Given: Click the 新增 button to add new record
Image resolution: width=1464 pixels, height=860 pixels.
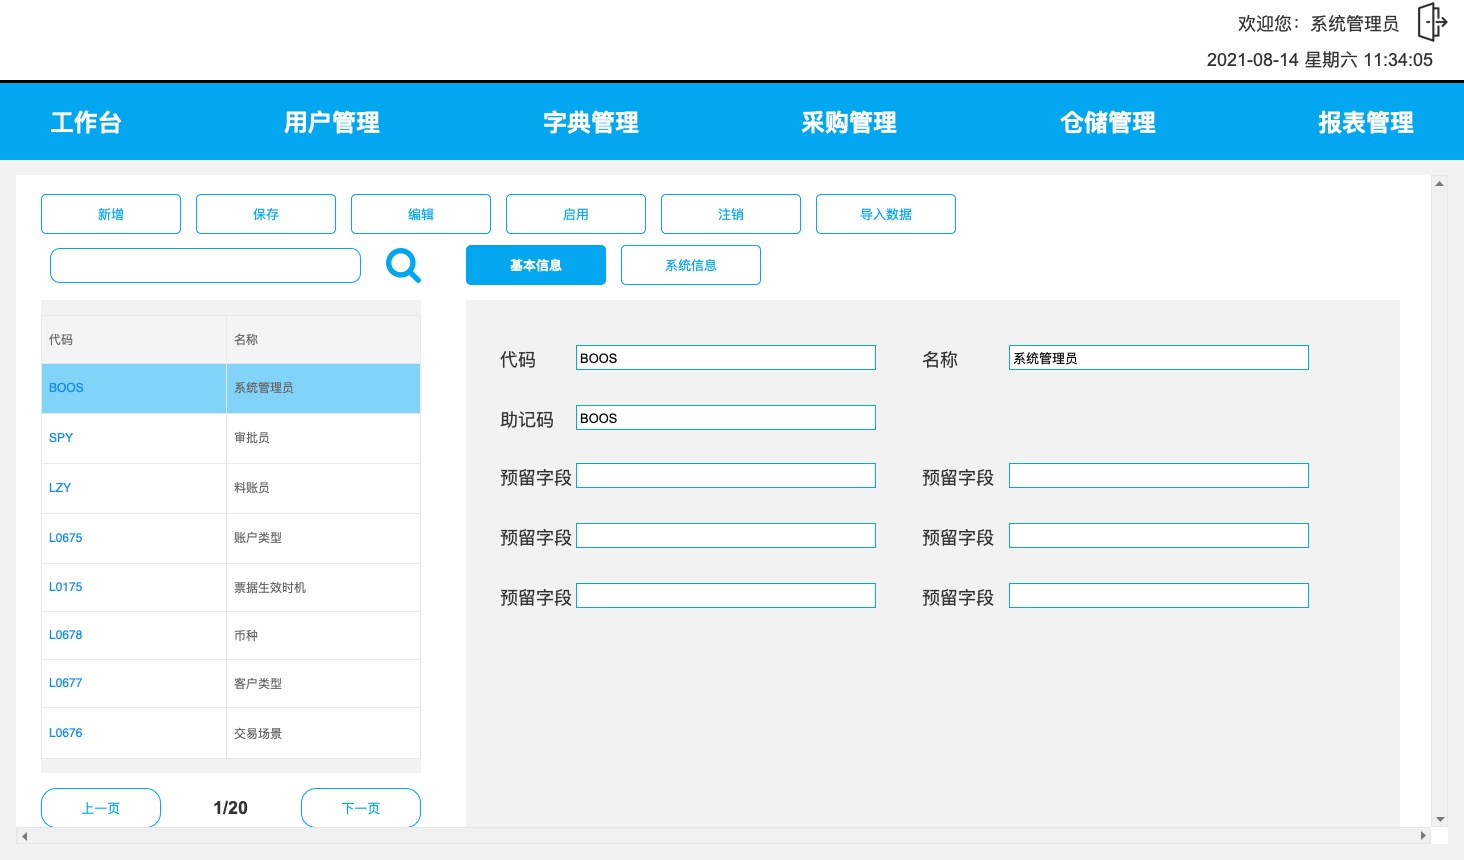Looking at the screenshot, I should [x=110, y=213].
